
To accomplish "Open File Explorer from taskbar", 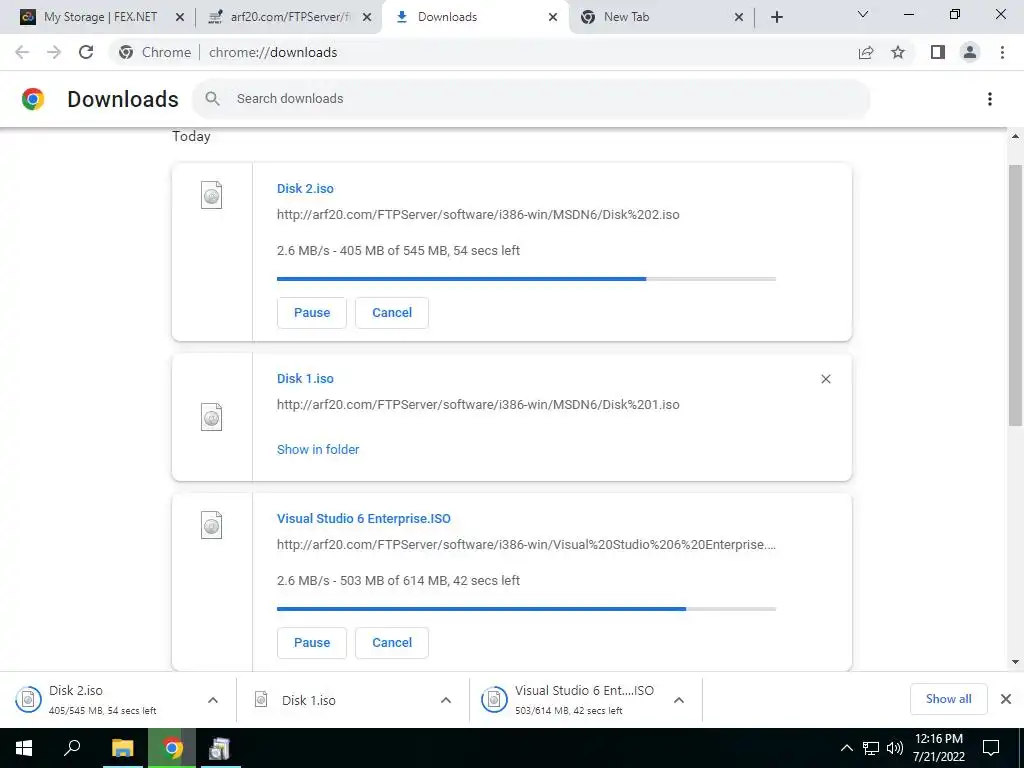I will [122, 748].
